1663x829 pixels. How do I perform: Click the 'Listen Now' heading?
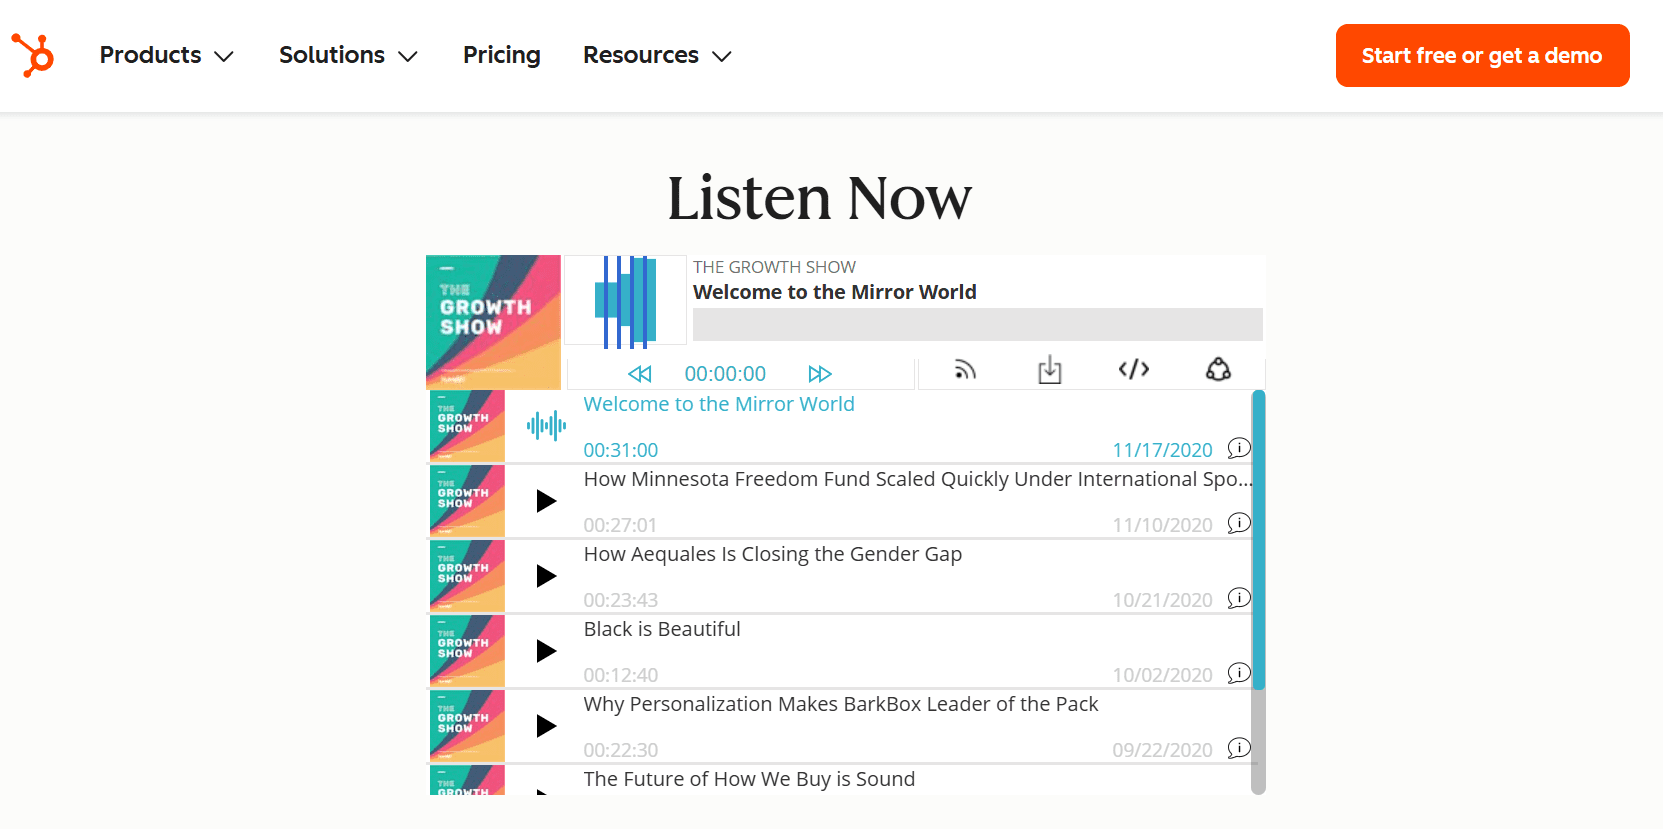pos(819,198)
